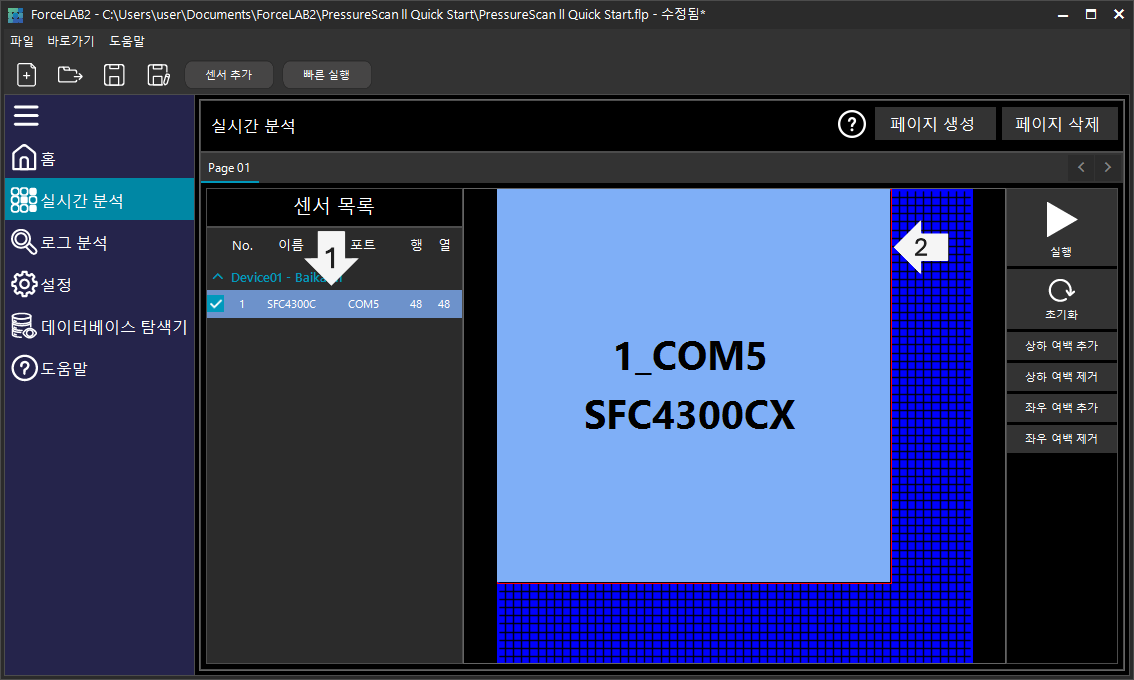The width and height of the screenshot is (1134, 680).
Task: Click the 행 column header
Action: click(417, 245)
